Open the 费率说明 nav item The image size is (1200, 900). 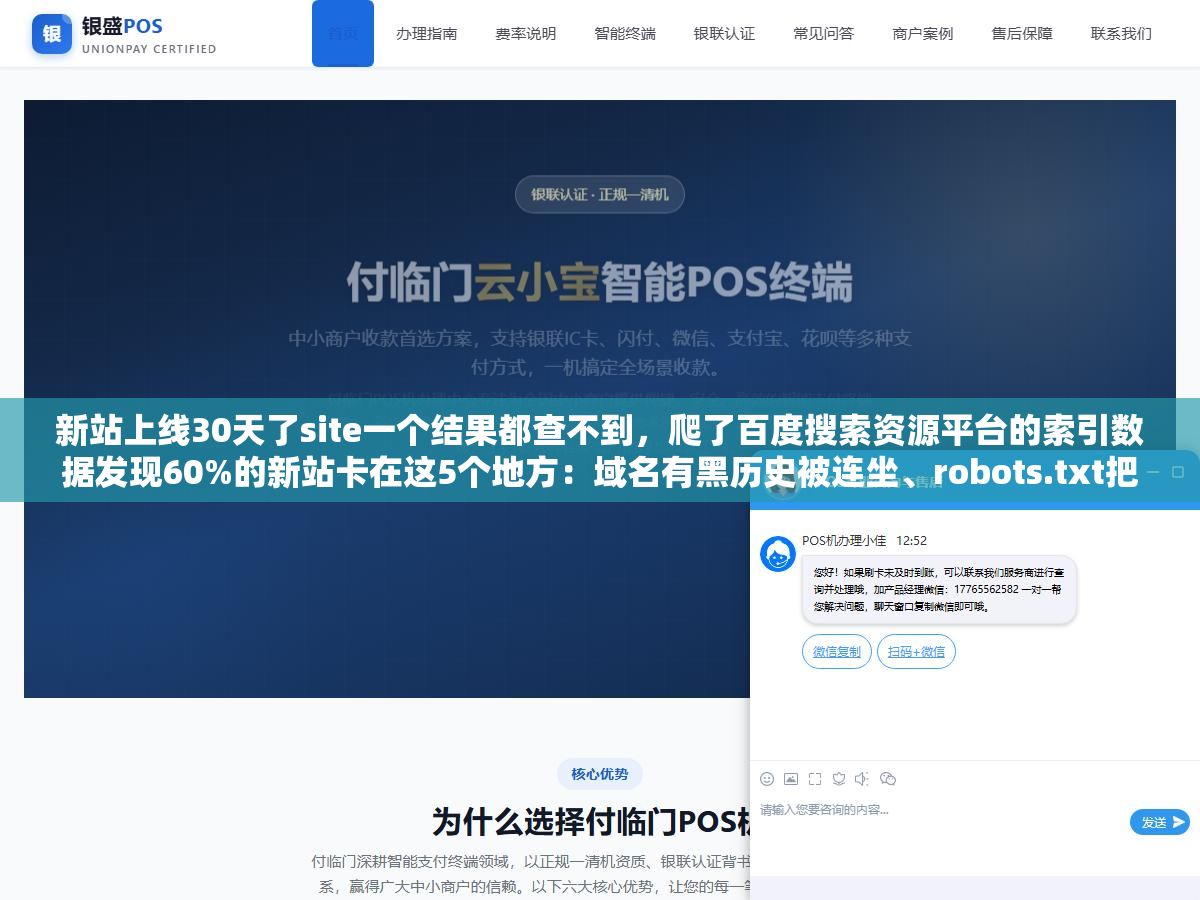pos(526,33)
